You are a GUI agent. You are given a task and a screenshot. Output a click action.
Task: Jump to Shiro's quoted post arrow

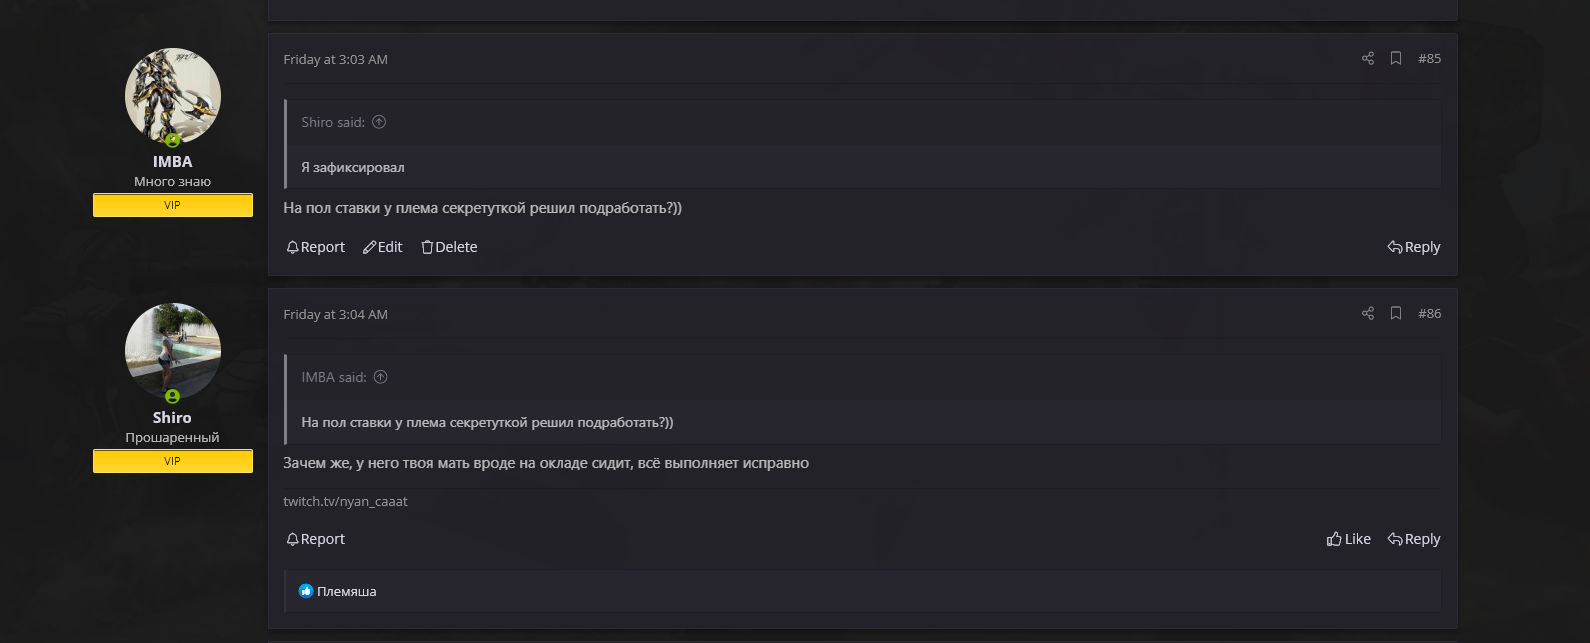(379, 122)
